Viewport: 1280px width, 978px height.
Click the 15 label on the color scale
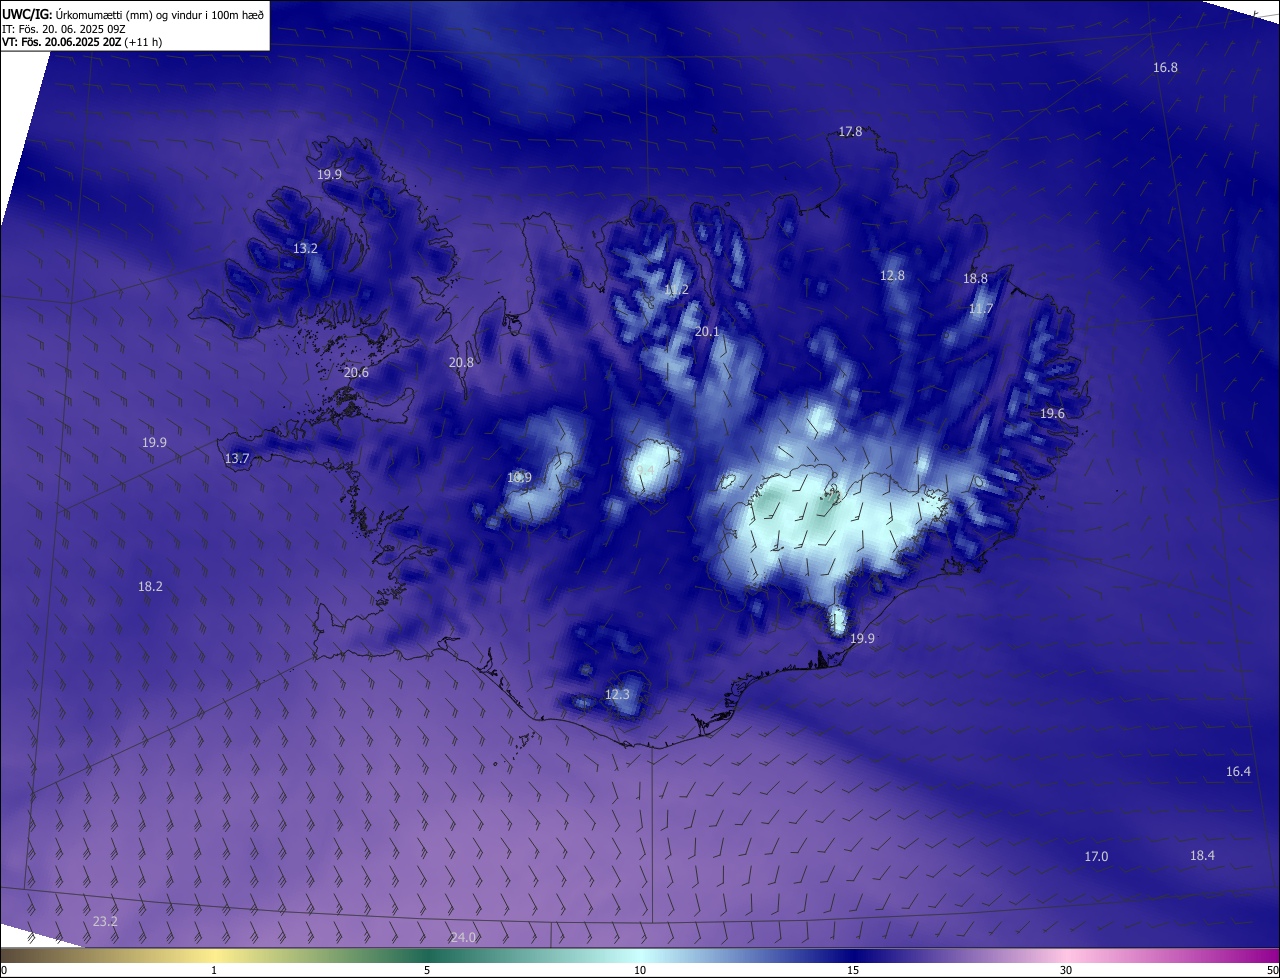tap(853, 970)
